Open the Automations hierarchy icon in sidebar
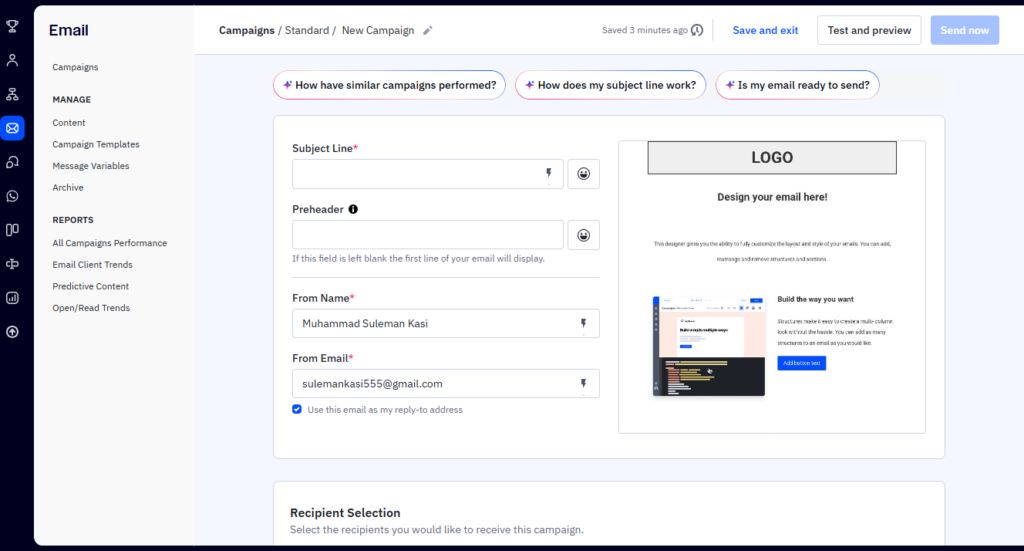1024x551 pixels. pos(12,94)
